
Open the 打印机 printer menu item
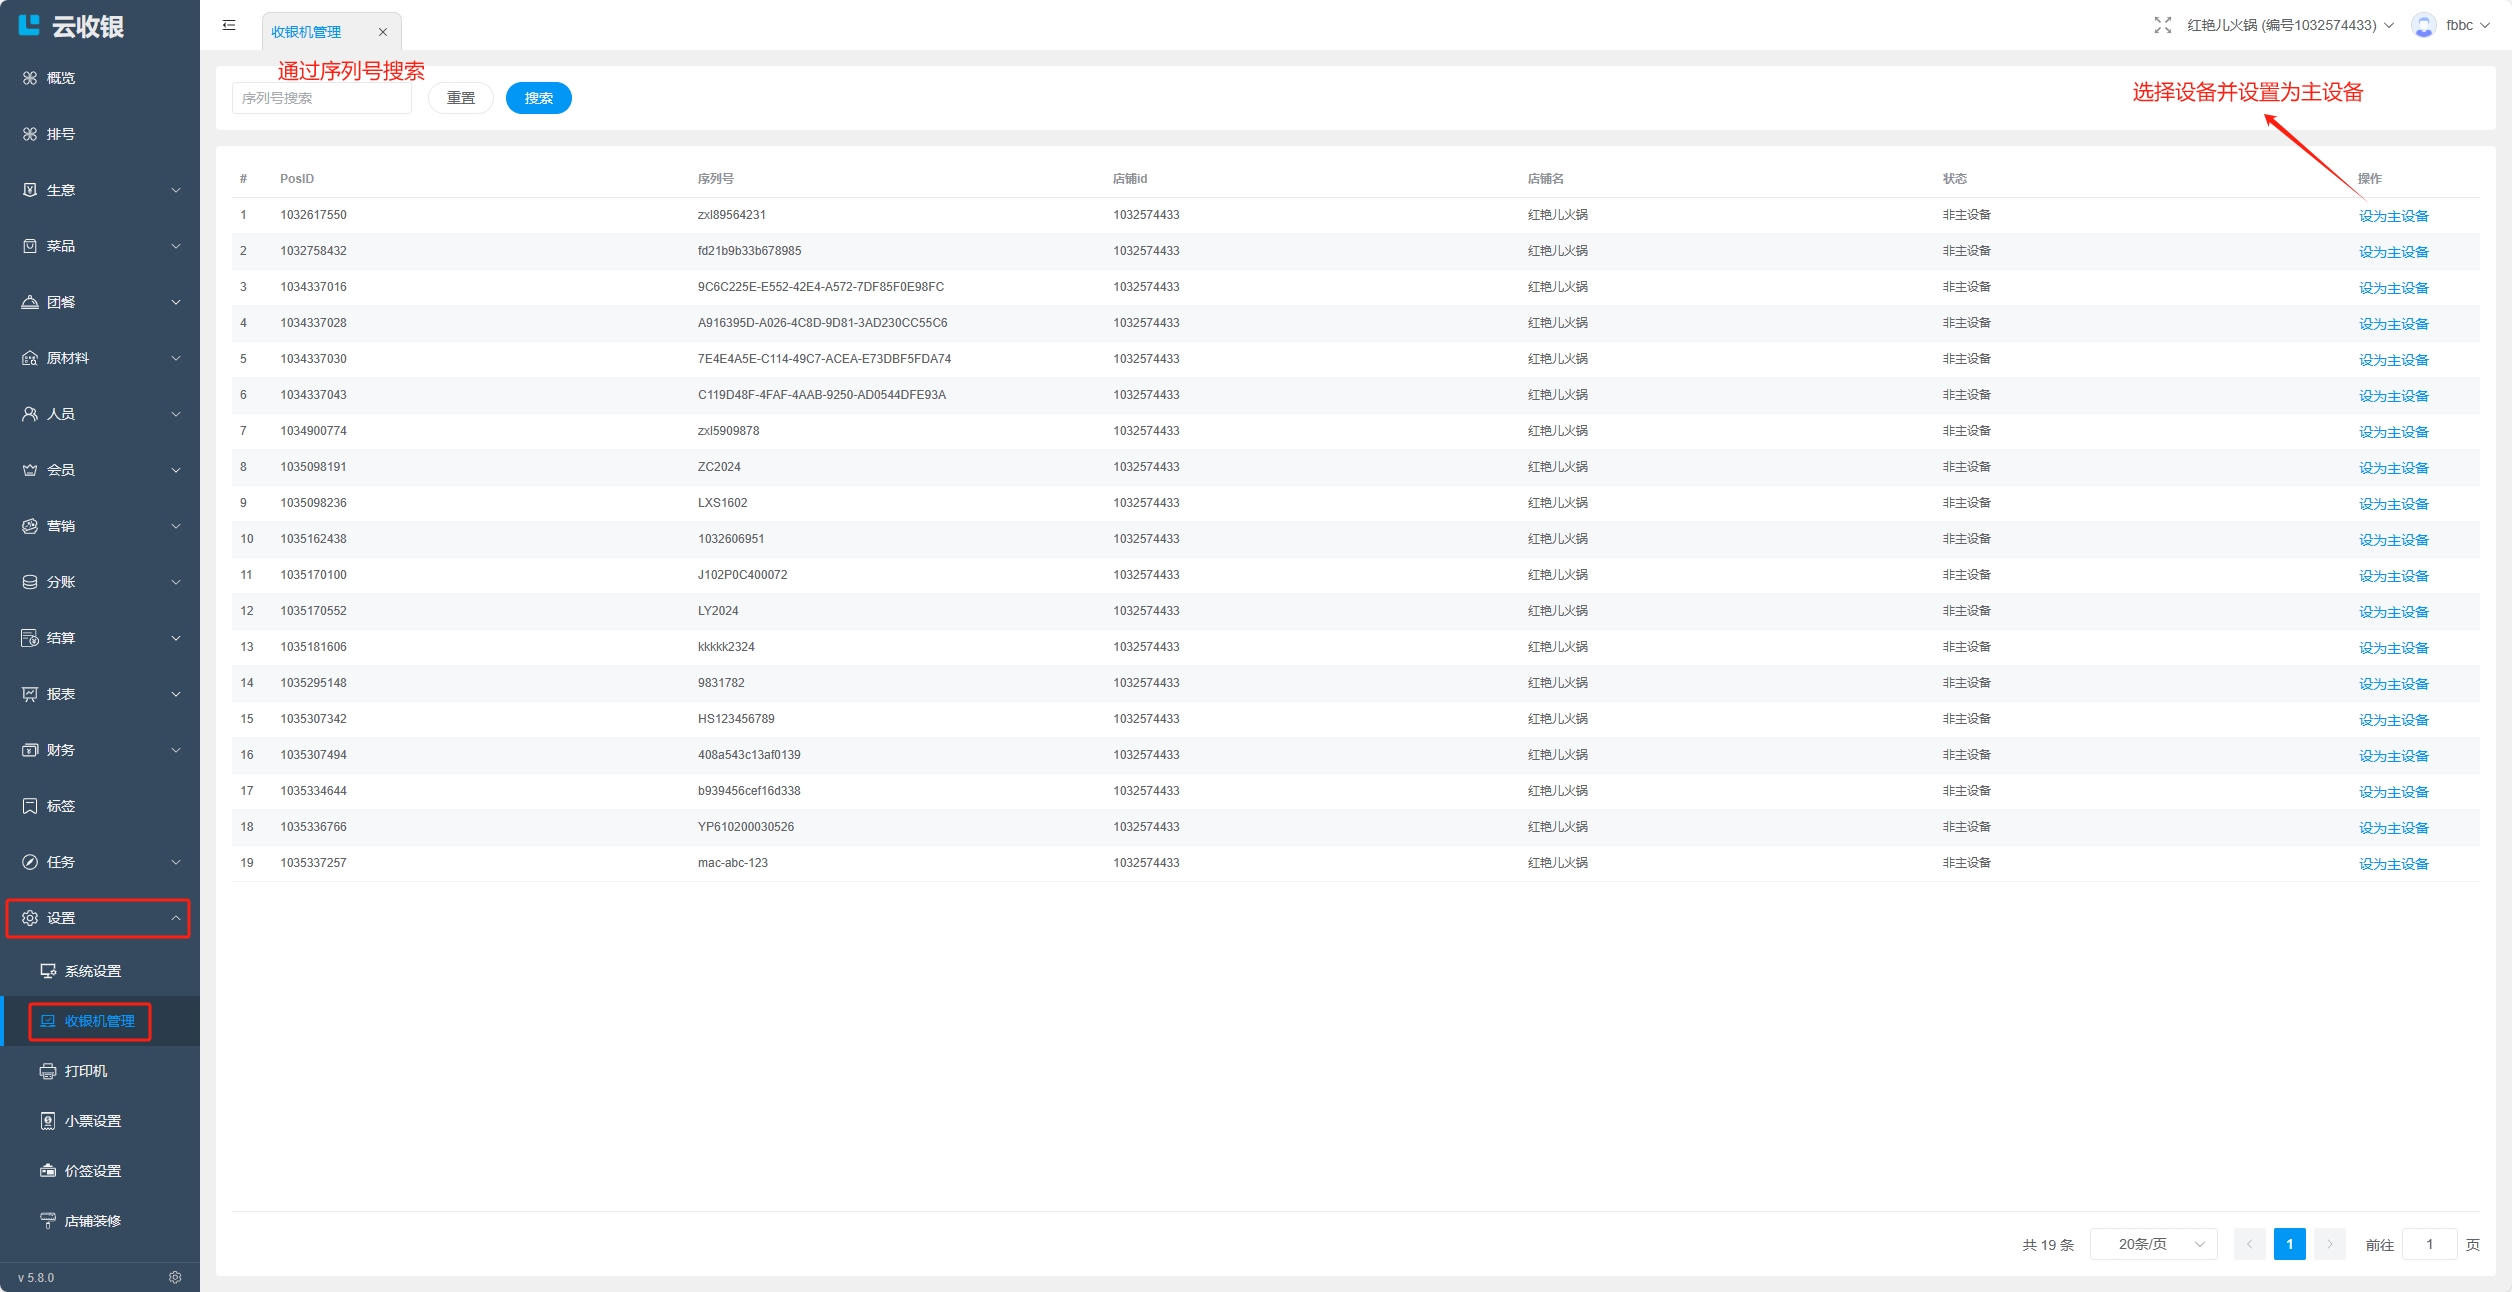tap(86, 1071)
